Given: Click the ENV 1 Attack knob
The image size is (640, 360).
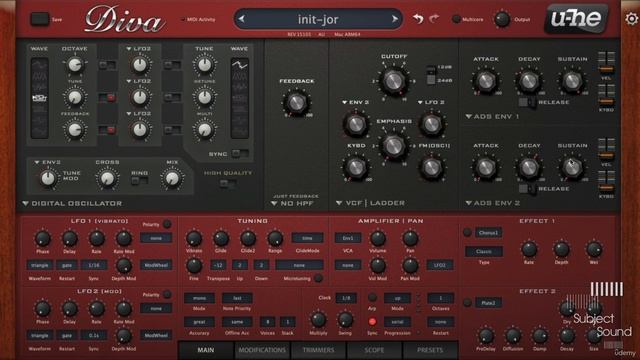Looking at the screenshot, I should (x=486, y=81).
